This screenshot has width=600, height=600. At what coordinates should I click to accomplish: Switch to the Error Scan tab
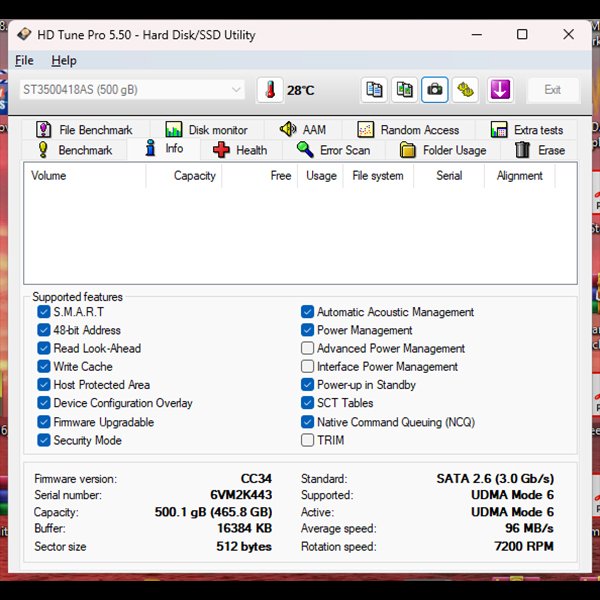click(x=334, y=150)
